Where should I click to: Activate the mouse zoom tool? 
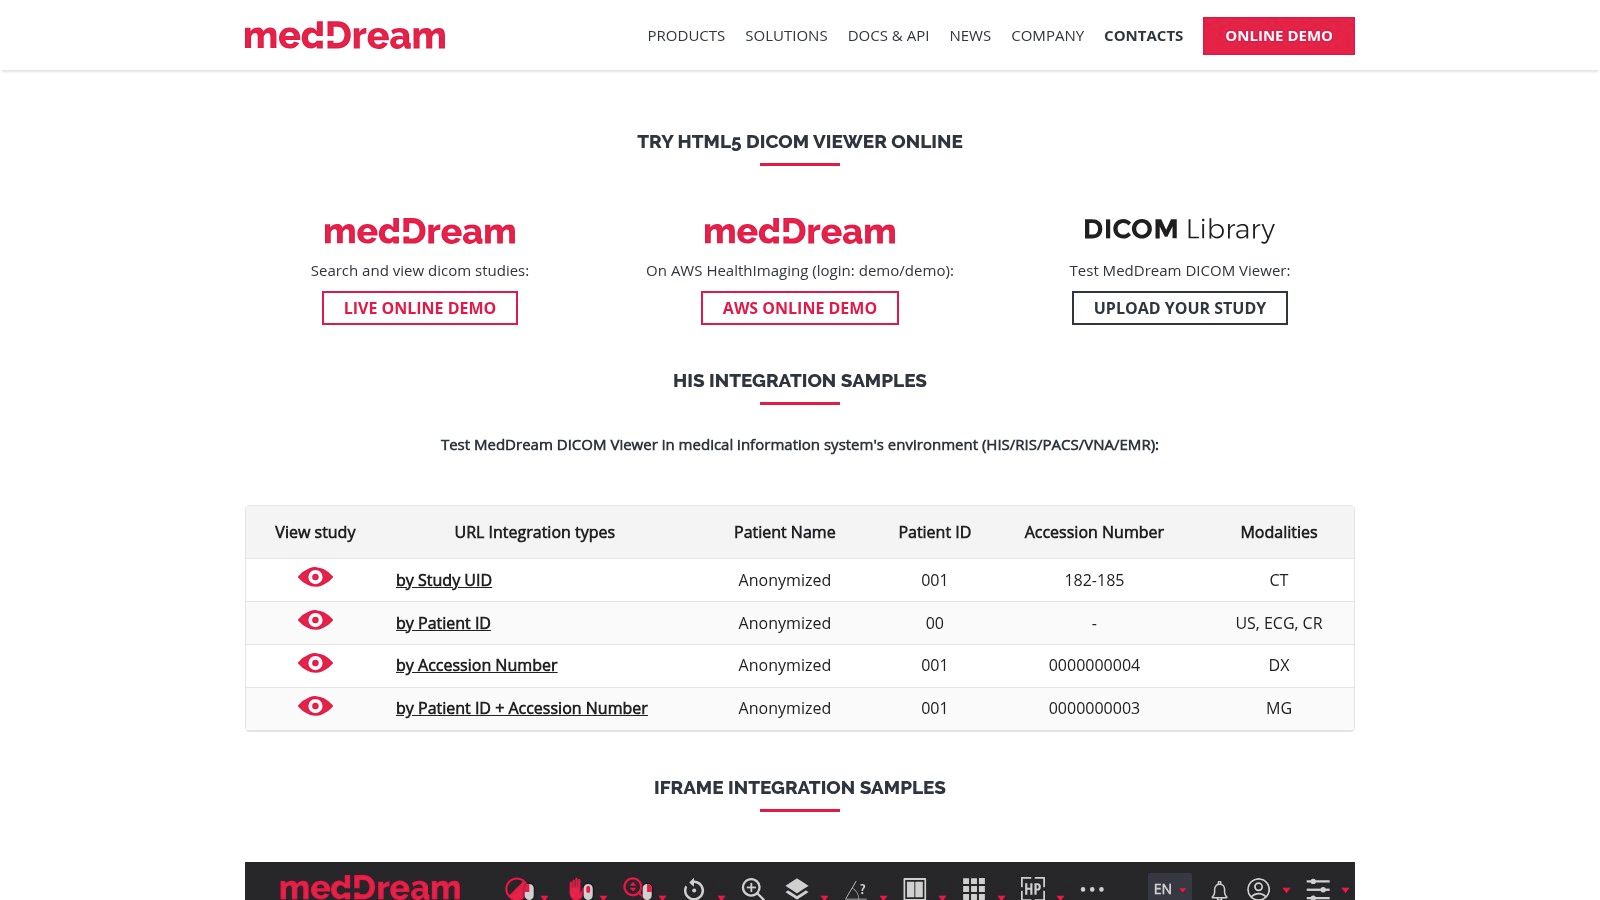pyautogui.click(x=636, y=887)
